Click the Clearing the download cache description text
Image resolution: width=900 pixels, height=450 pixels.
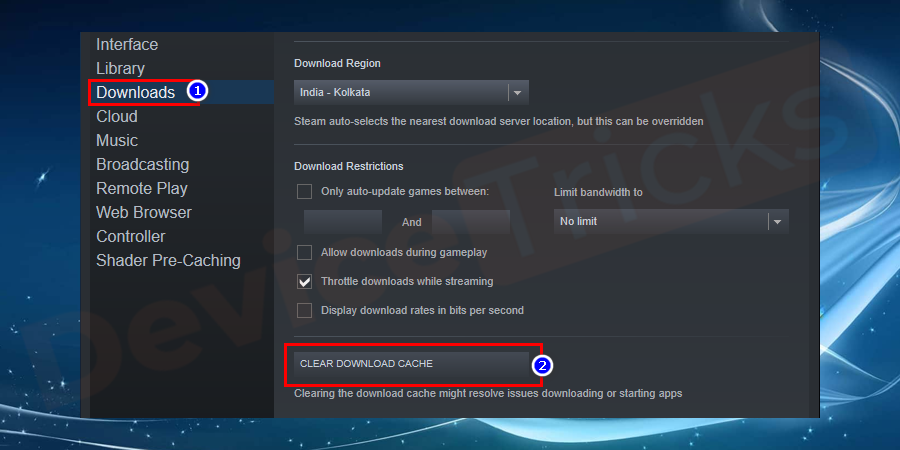point(488,394)
